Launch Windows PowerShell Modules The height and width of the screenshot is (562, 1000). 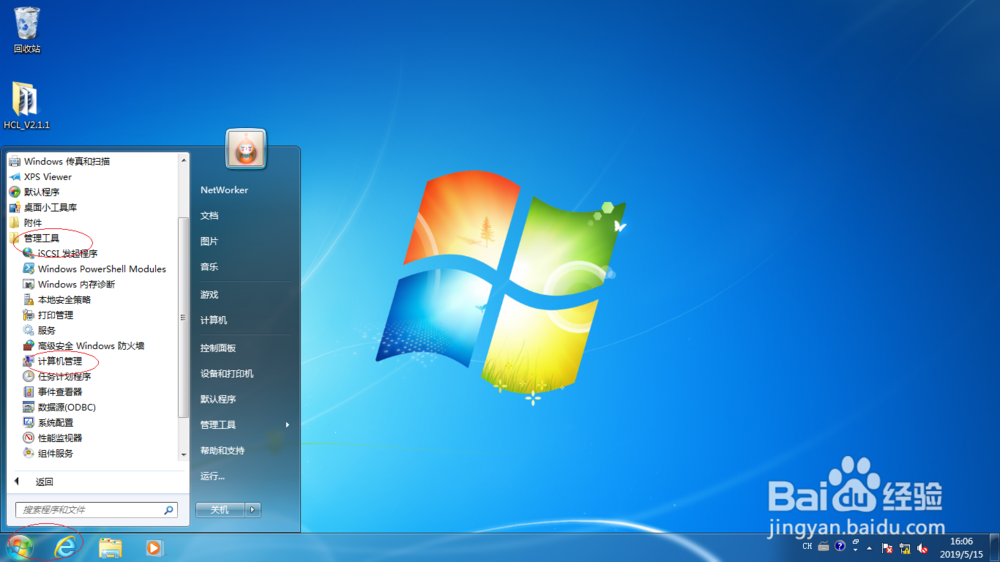pos(94,269)
